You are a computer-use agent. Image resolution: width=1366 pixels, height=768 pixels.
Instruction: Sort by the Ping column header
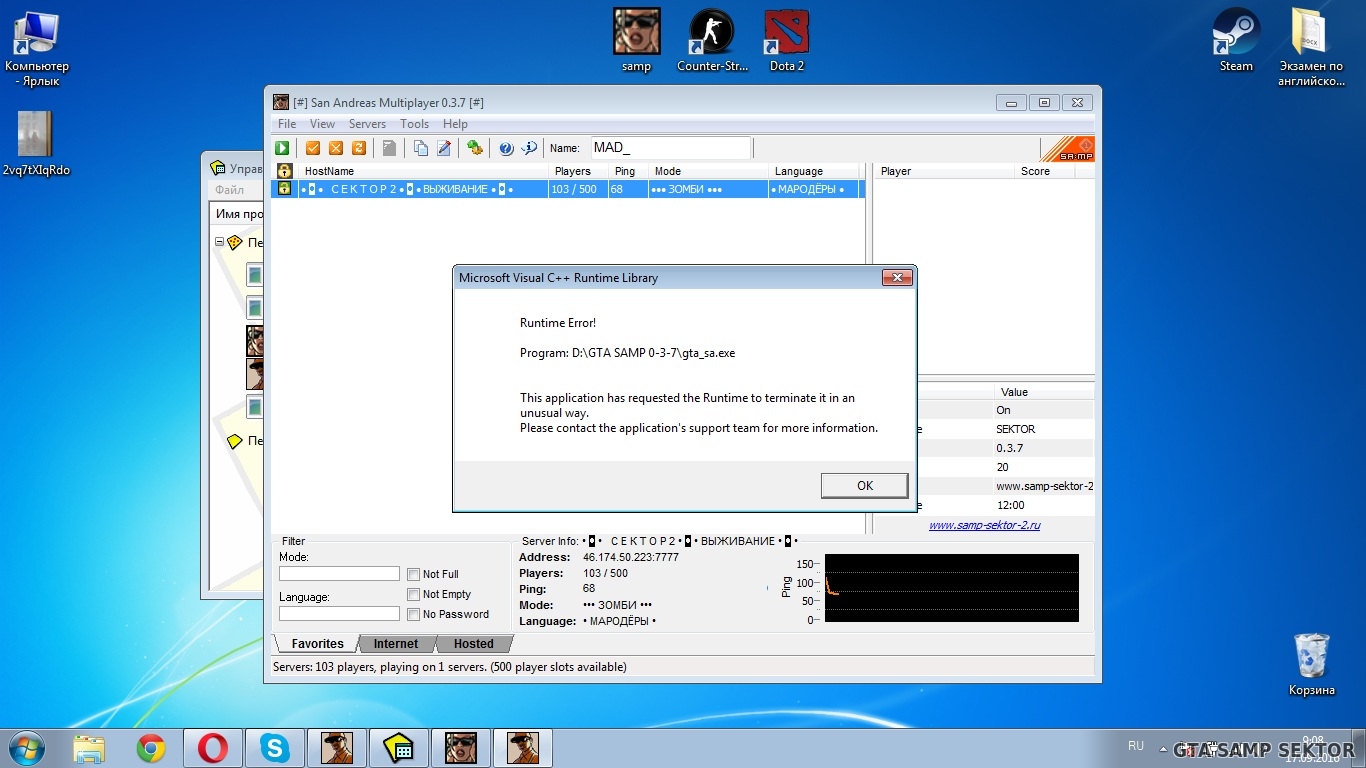(628, 171)
